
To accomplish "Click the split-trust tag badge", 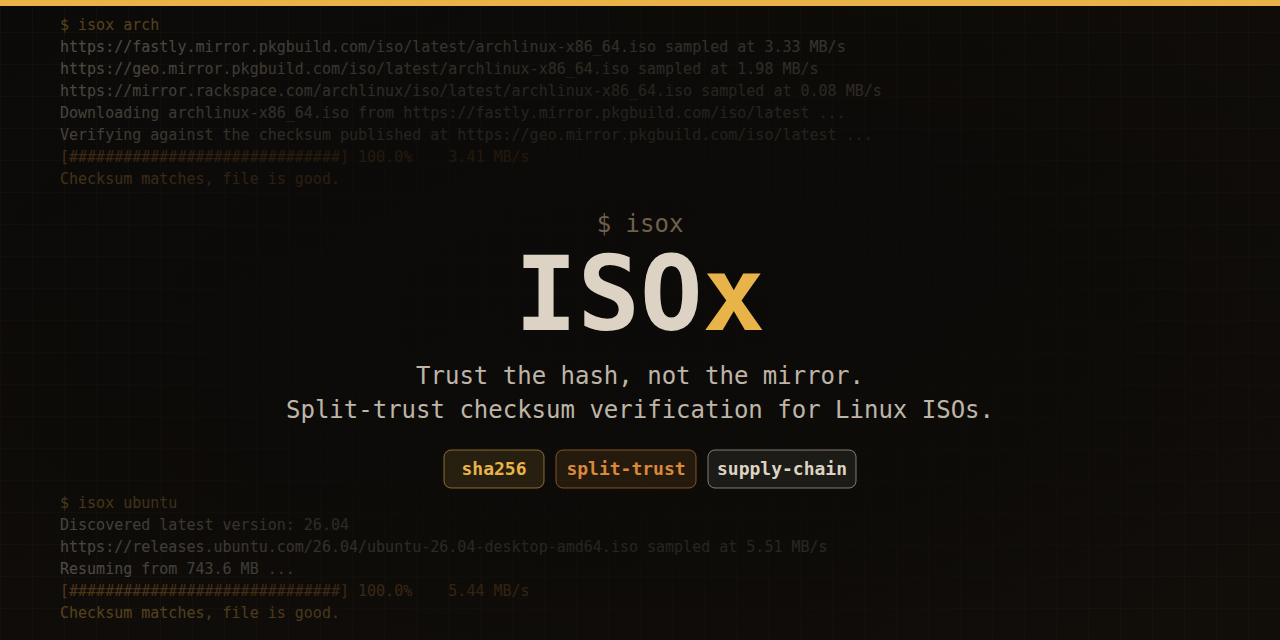I will [626, 469].
